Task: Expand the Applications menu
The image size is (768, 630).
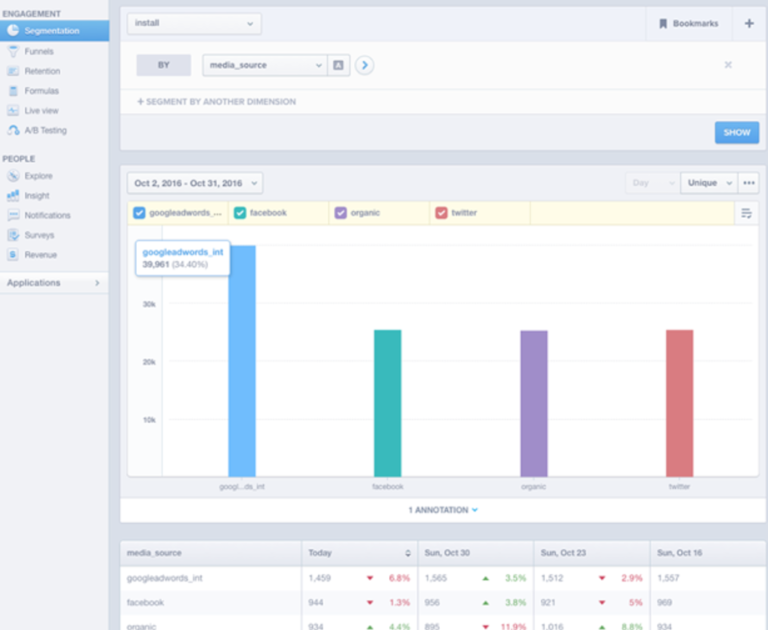Action: [54, 283]
